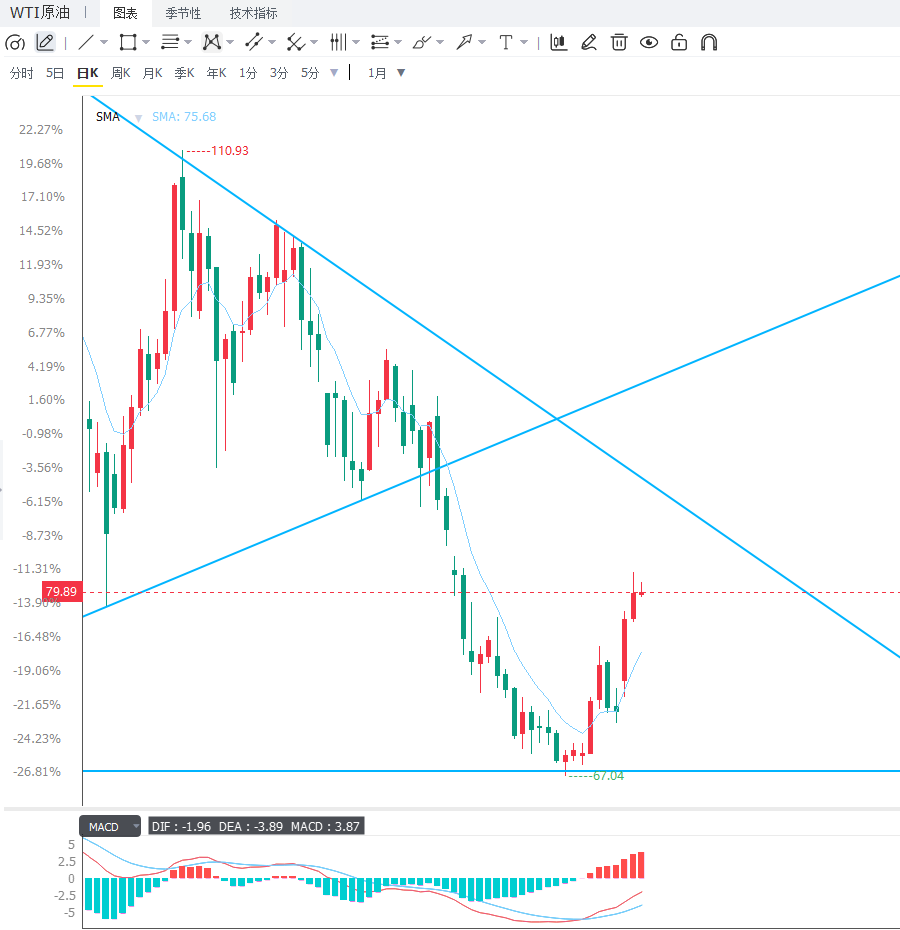Click the DIF DEA MACD values readout

click(x=256, y=826)
